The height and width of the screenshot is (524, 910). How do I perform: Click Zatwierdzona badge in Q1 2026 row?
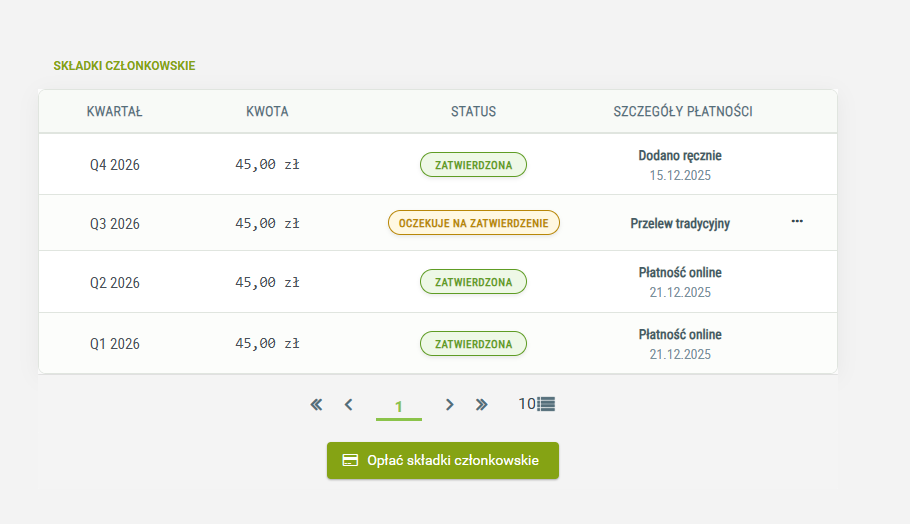tap(473, 344)
